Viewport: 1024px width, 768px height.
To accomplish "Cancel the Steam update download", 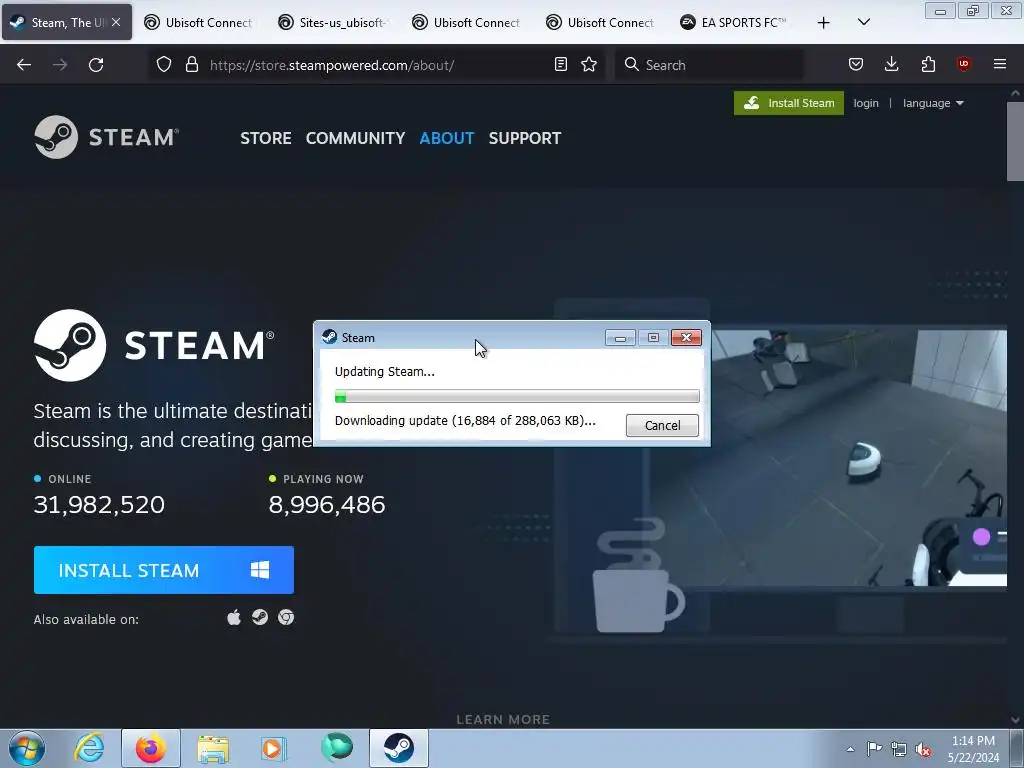I will (662, 425).
